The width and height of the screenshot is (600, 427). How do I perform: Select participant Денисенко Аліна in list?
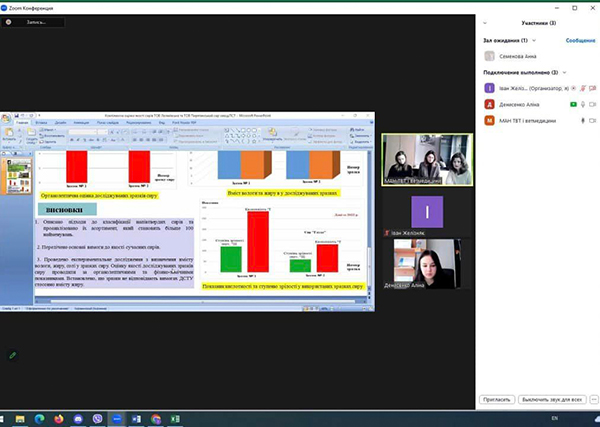pos(538,104)
